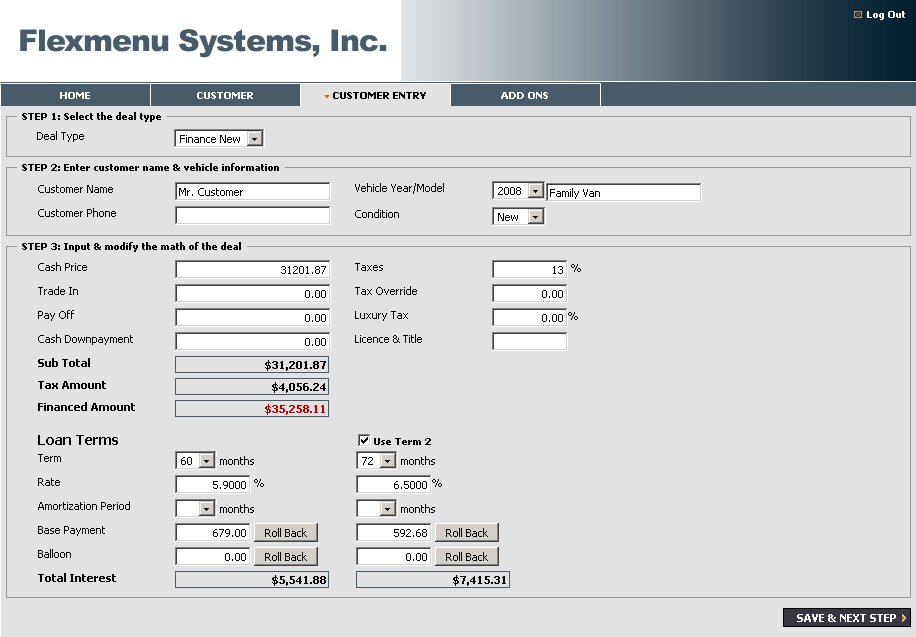Click Term 2 Balloon amount field

coord(394,556)
